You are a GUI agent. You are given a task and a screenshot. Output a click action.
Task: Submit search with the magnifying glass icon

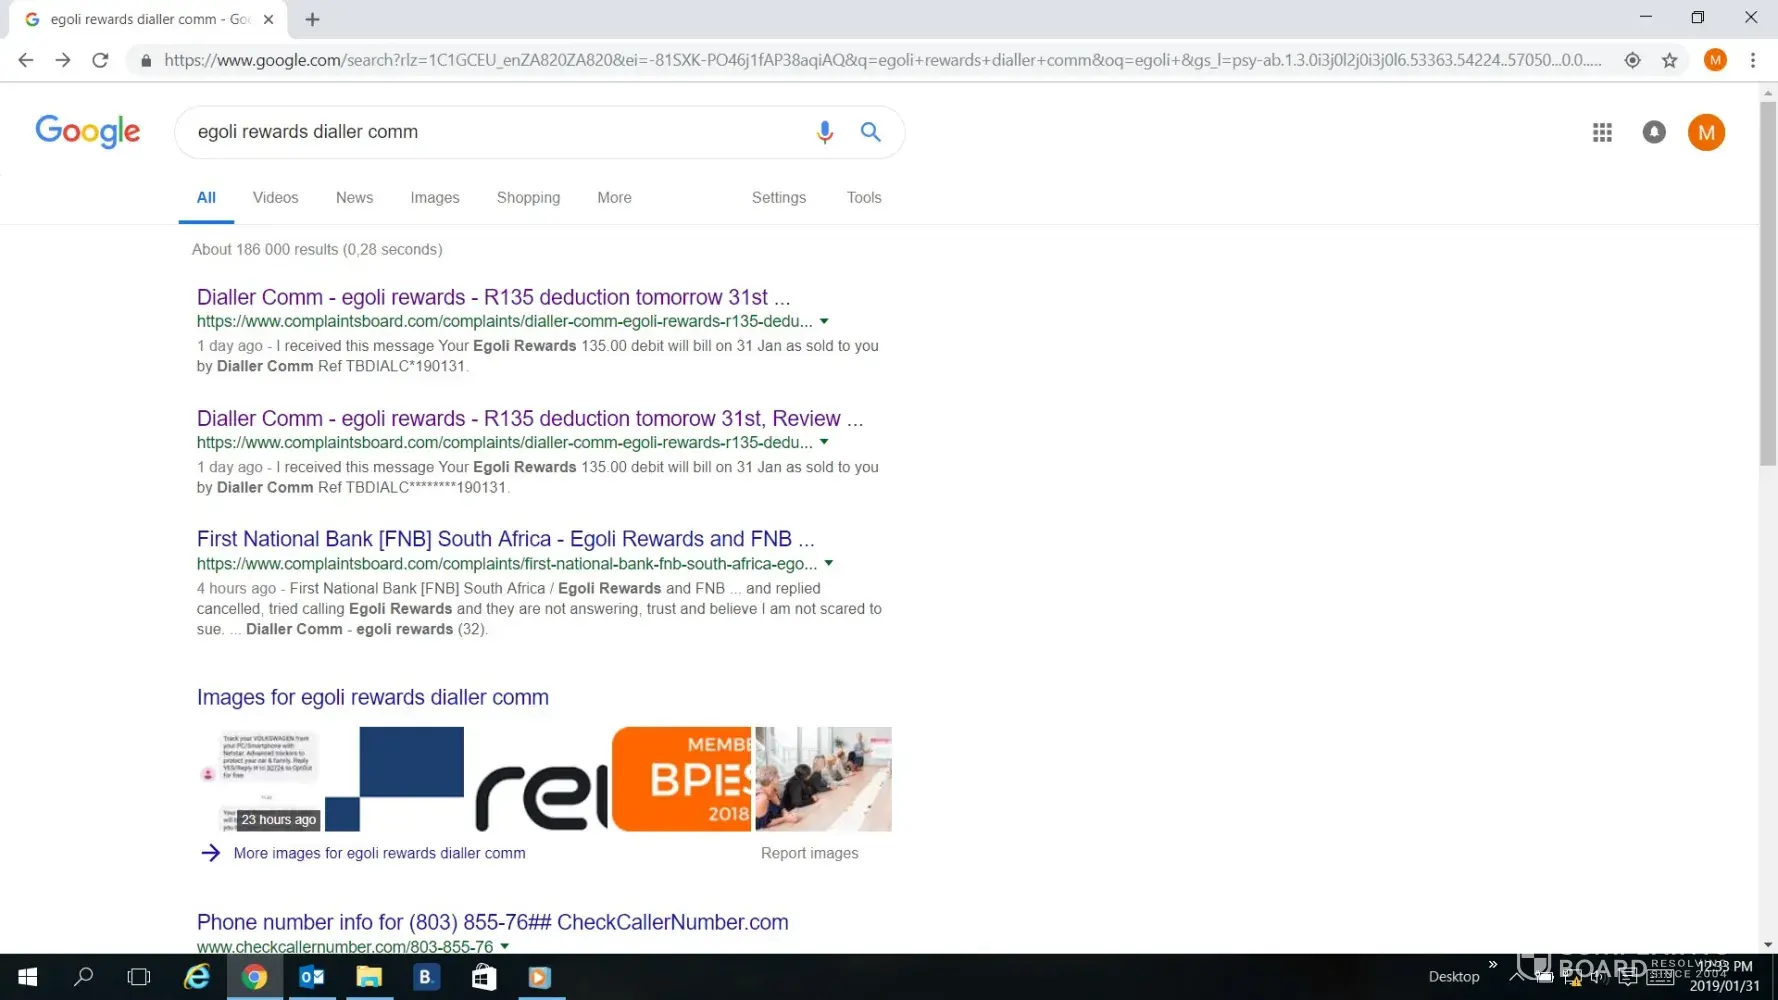click(871, 132)
